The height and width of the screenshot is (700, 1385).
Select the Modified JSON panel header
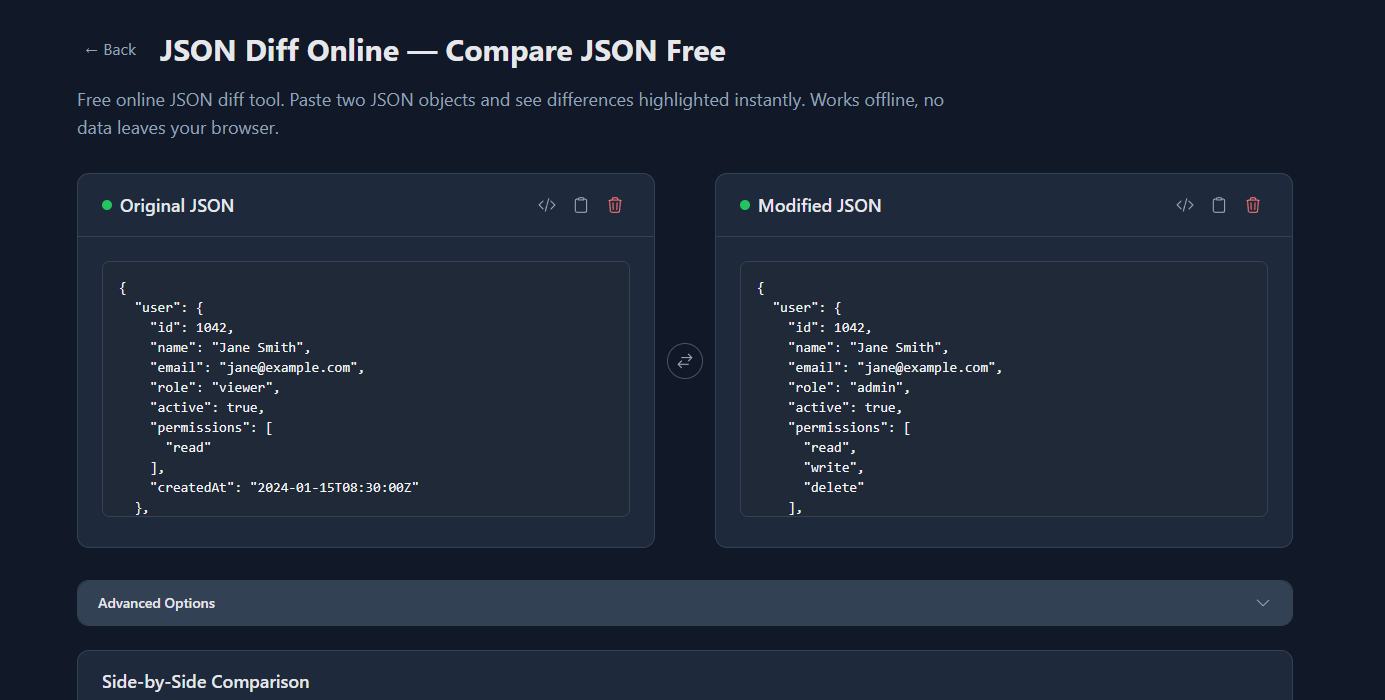coord(819,205)
